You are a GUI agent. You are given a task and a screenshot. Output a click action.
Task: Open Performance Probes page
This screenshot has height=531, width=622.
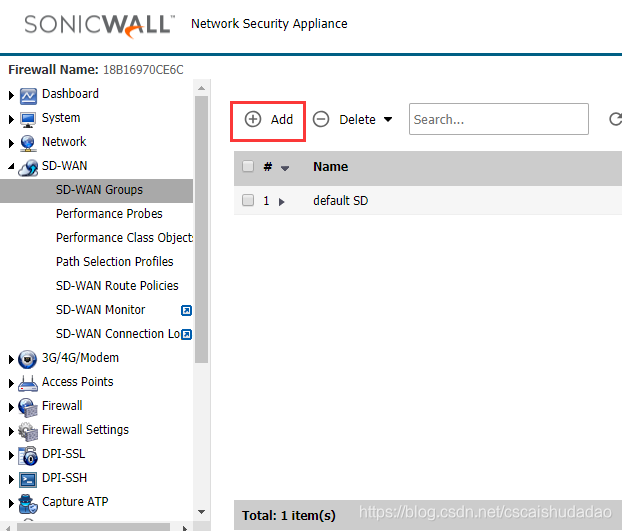click(x=109, y=214)
